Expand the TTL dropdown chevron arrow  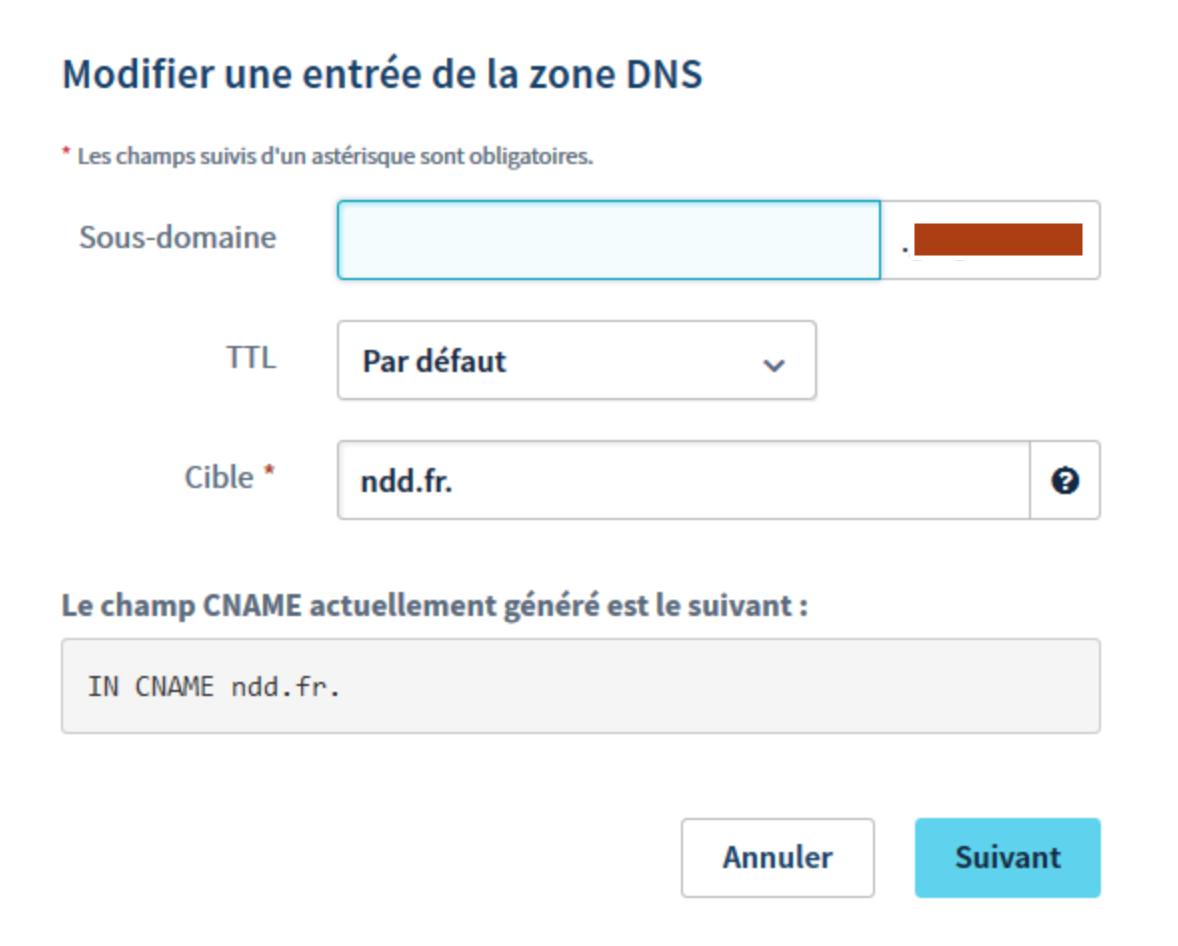773,365
